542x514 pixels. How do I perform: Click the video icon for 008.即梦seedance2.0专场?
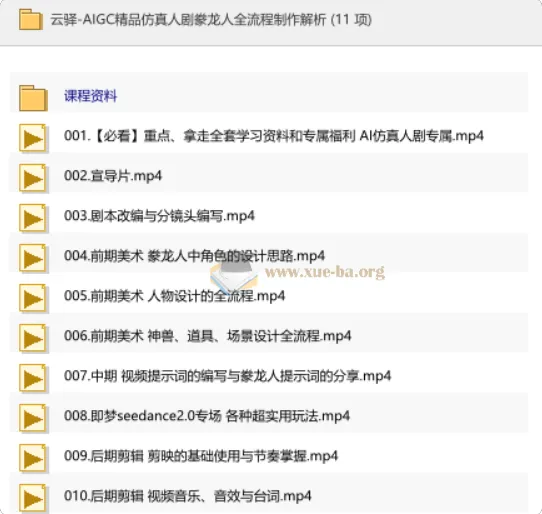(33, 419)
